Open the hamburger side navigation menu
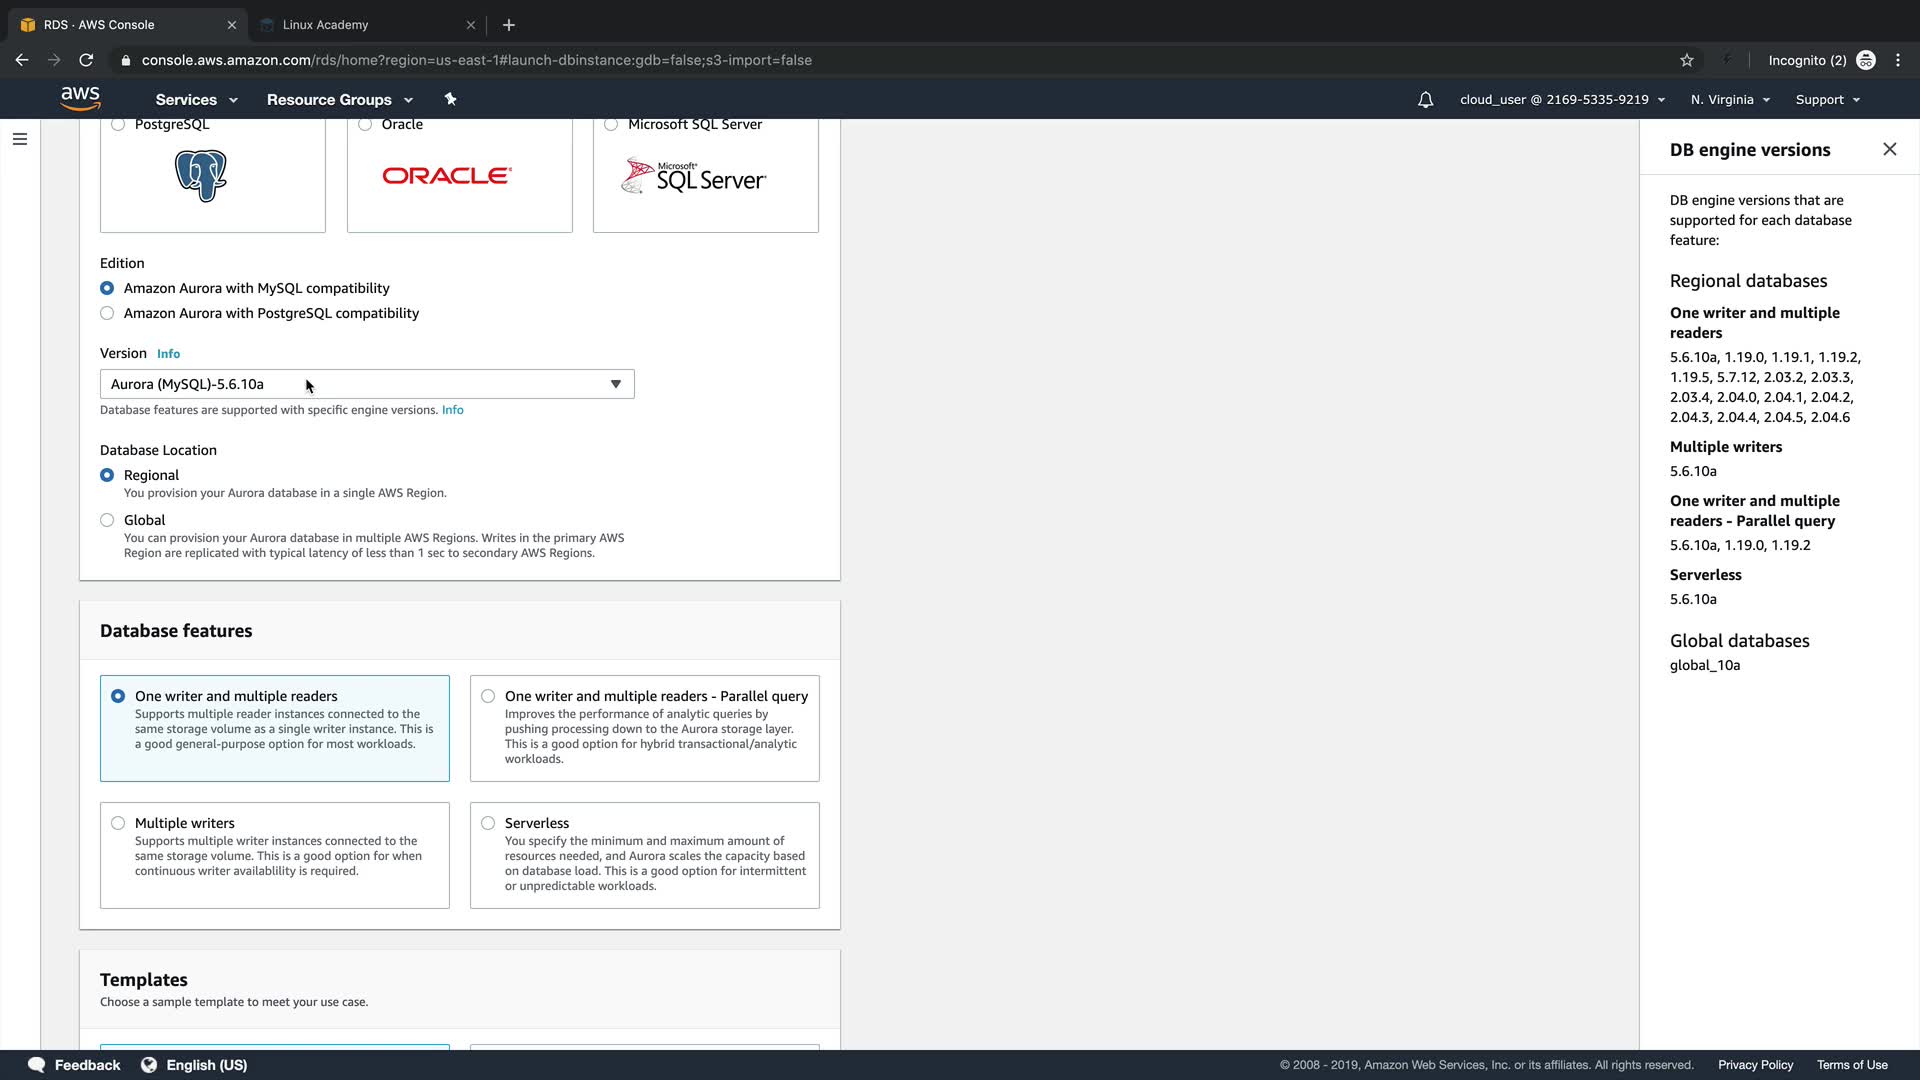The width and height of the screenshot is (1920, 1080). click(x=20, y=139)
